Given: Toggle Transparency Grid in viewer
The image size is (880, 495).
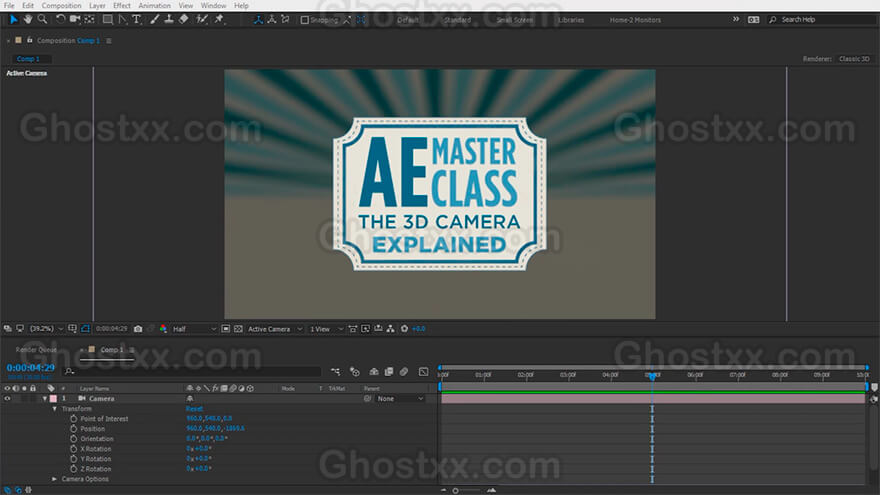Looking at the screenshot, I should tap(238, 329).
